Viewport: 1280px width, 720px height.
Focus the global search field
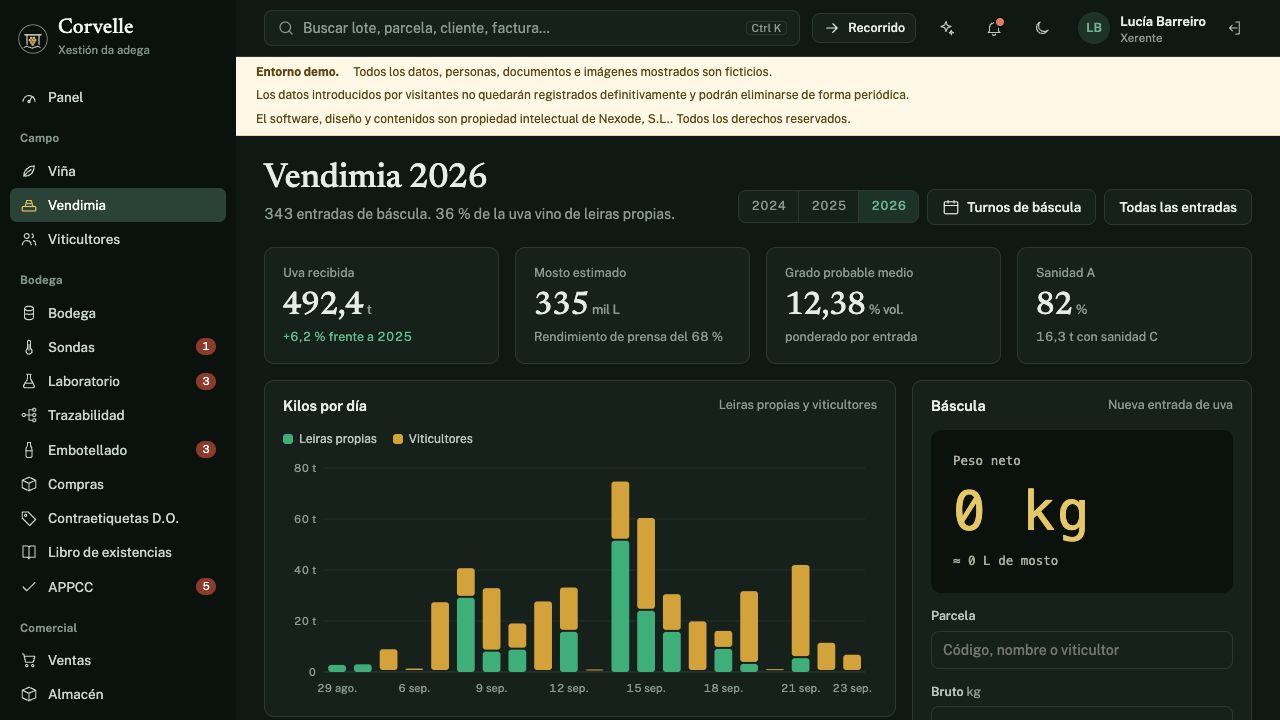532,28
